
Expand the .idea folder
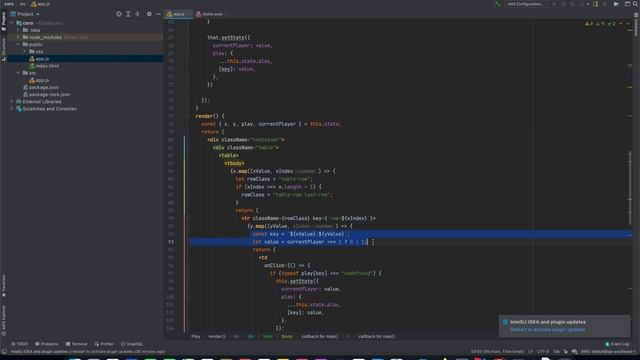[18, 30]
